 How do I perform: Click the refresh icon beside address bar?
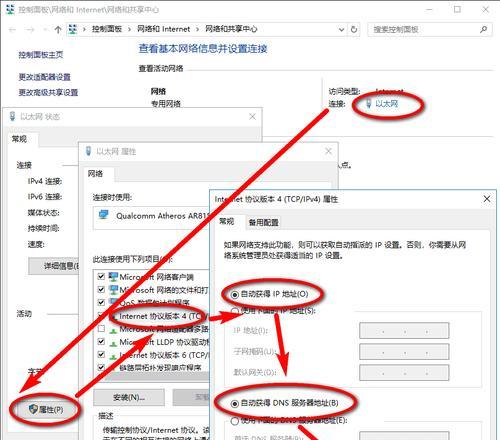point(354,29)
